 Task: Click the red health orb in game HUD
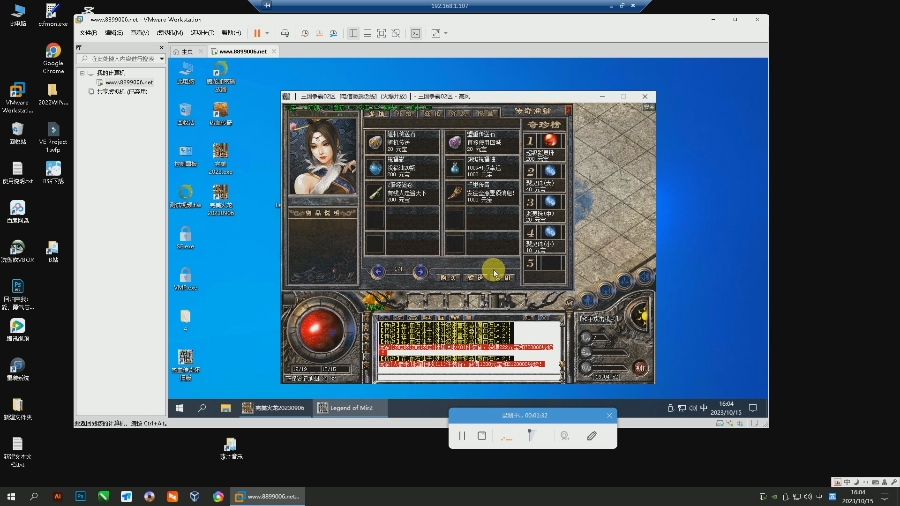click(321, 330)
